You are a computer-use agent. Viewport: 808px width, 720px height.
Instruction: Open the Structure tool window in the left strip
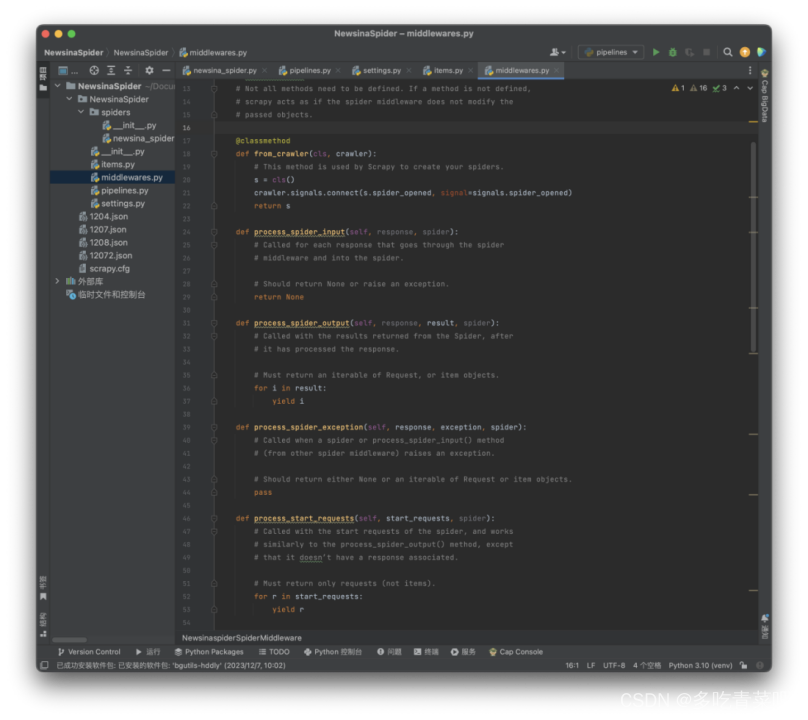pos(43,625)
